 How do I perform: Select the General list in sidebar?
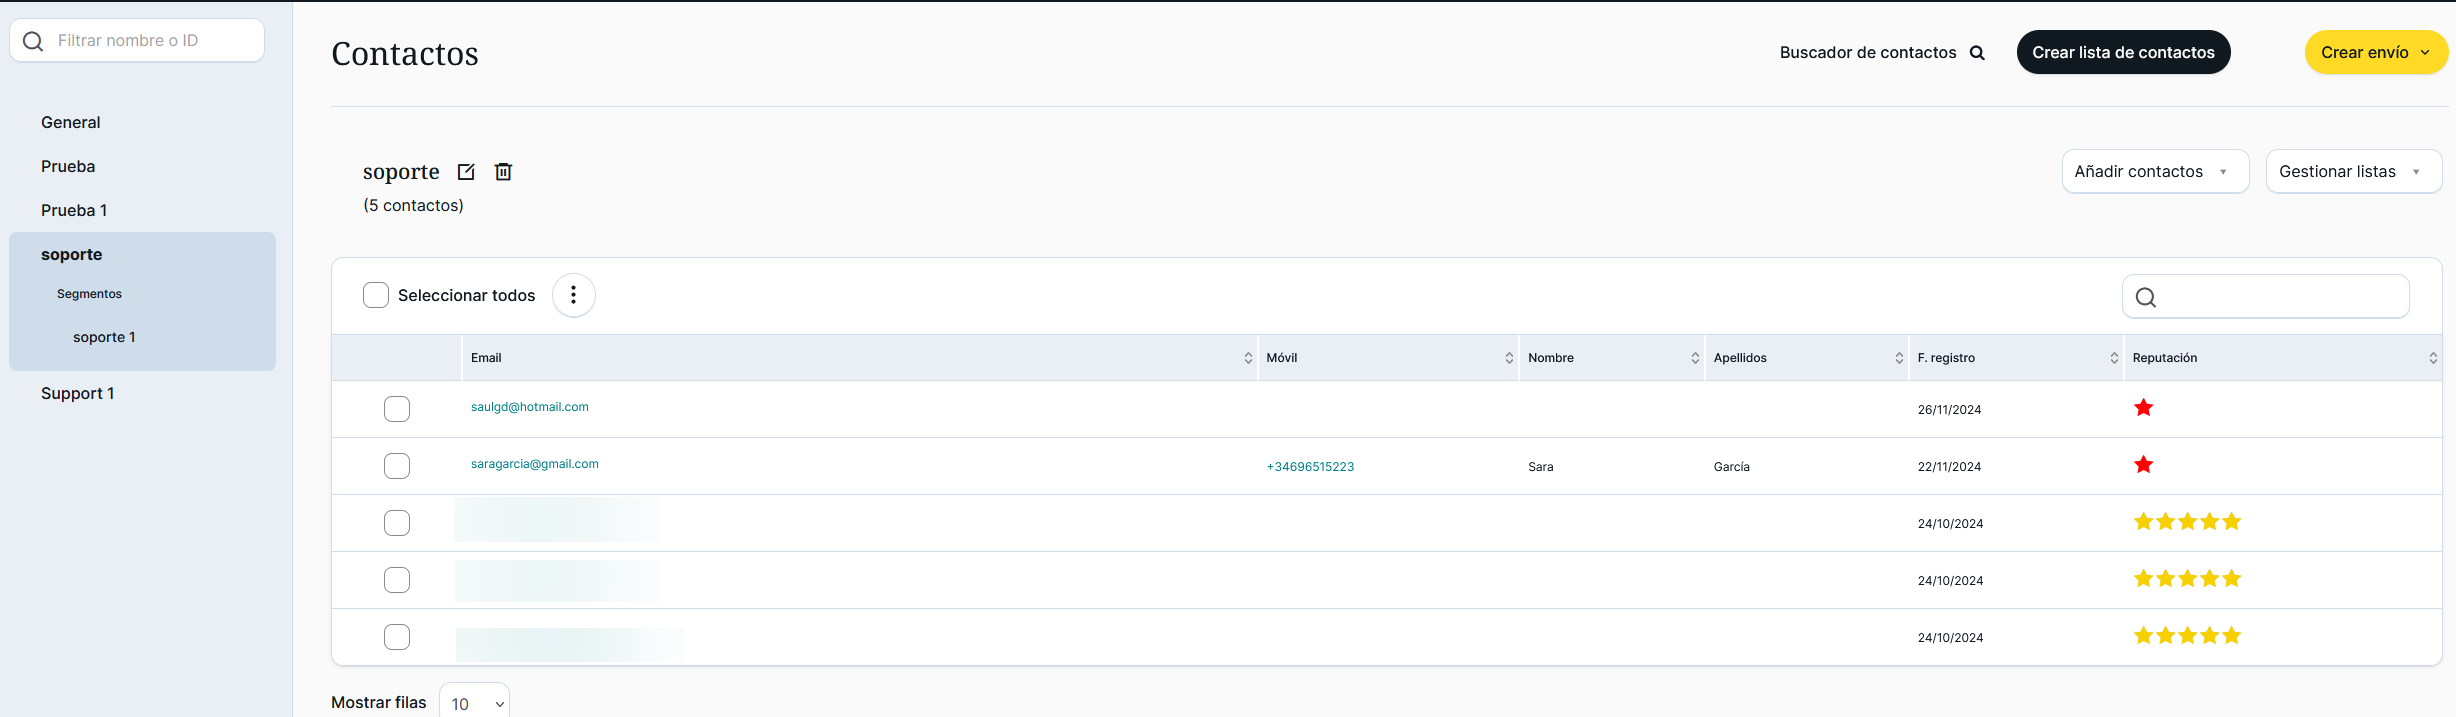coord(71,123)
